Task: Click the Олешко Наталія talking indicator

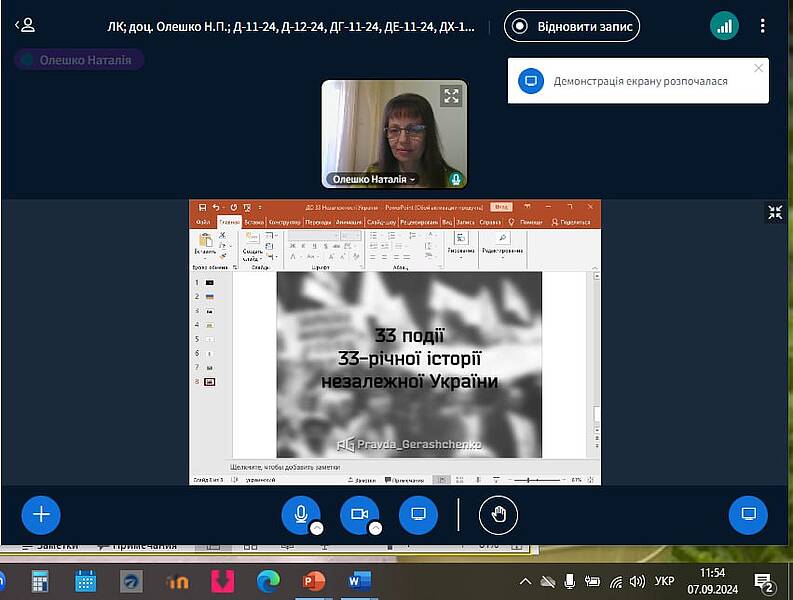Action: [x=80, y=60]
